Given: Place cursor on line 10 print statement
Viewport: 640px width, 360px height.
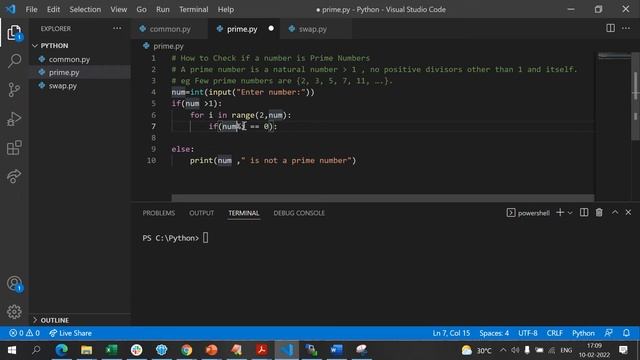Looking at the screenshot, I should (273, 160).
